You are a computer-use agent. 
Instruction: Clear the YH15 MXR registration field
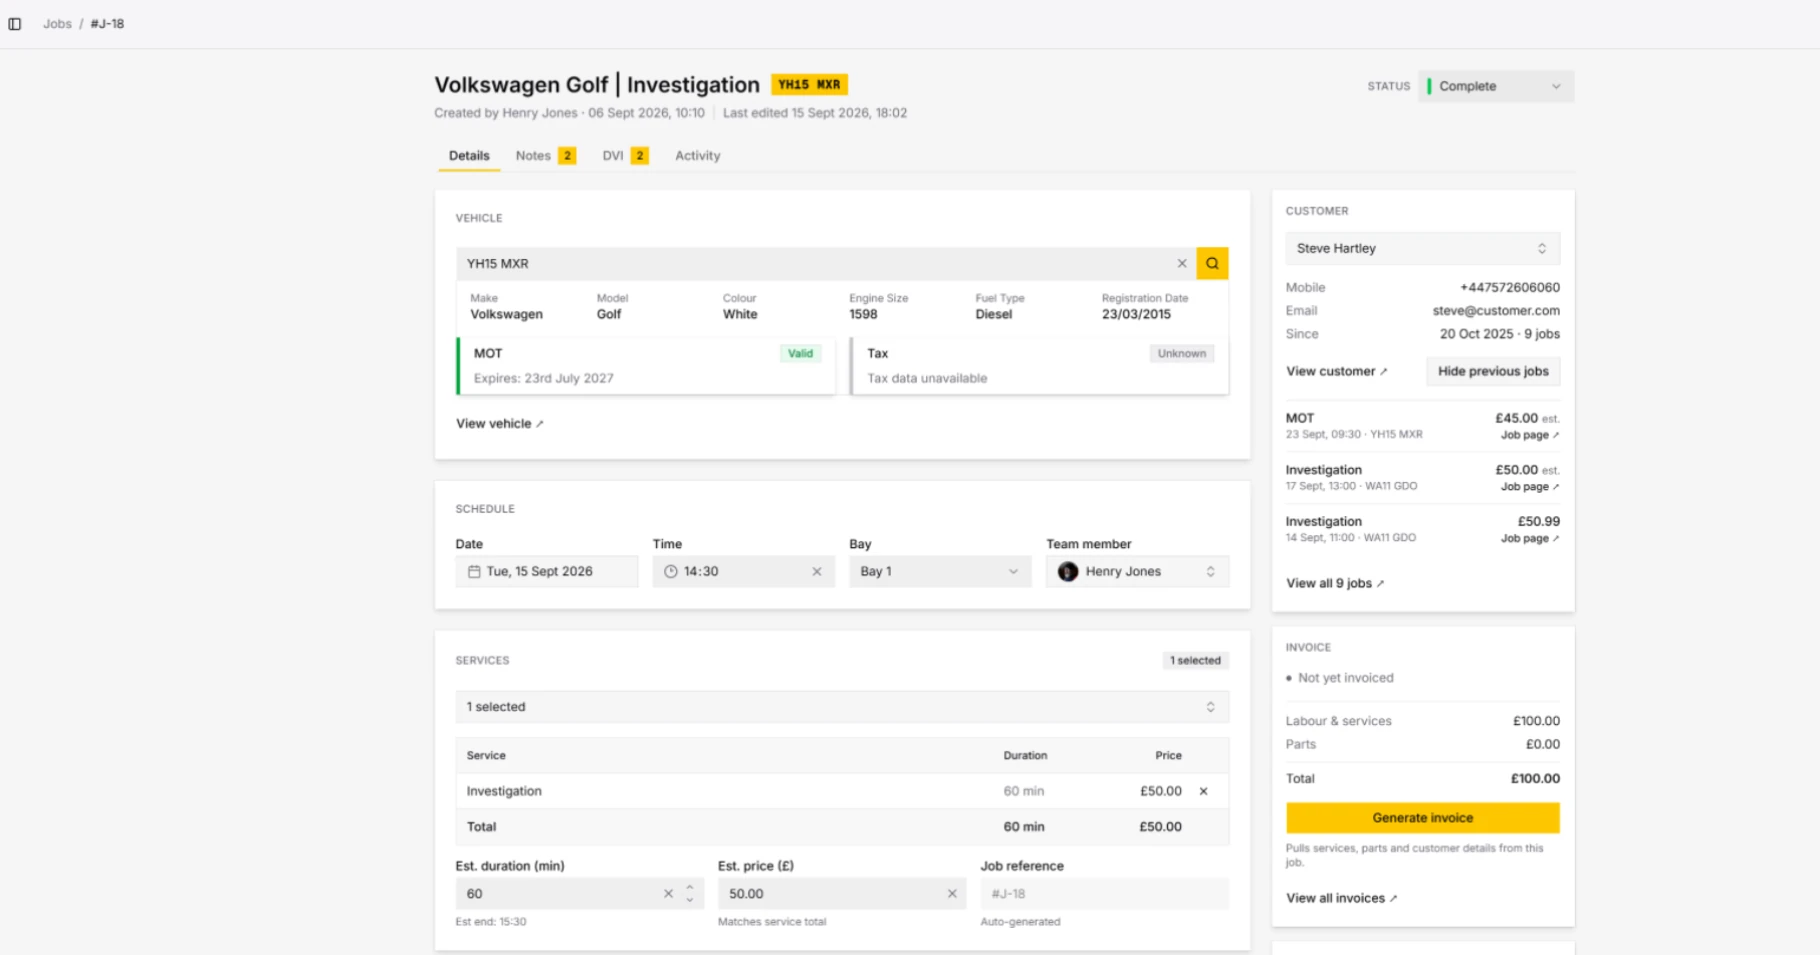(x=1182, y=264)
